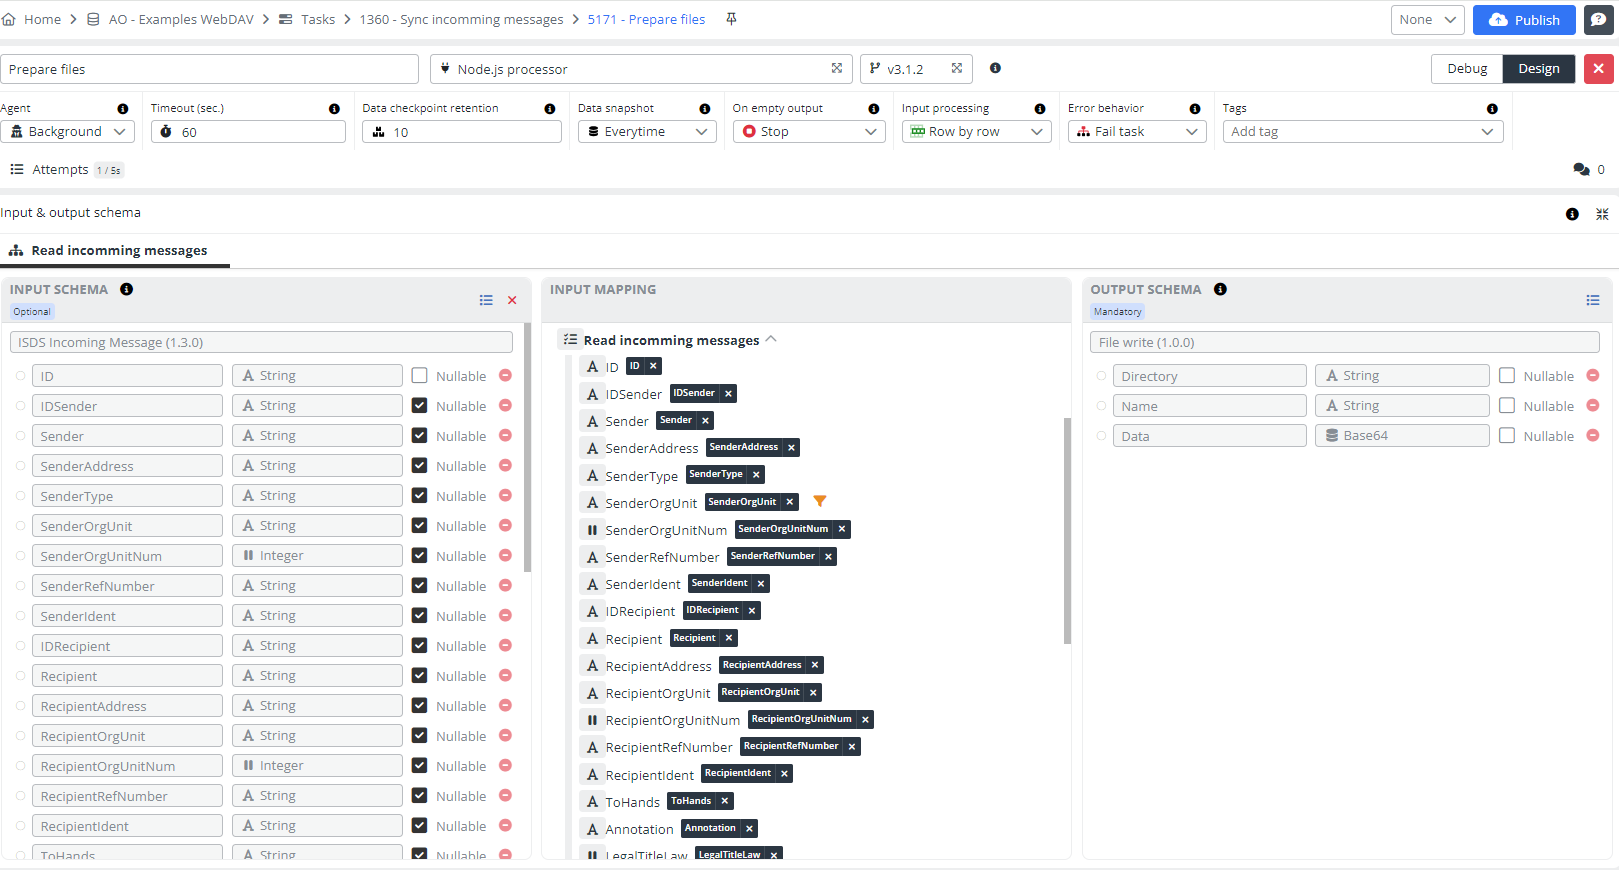1619x870 pixels.
Task: Click the info icon next to OUTPUT SCHEMA
Action: pos(1220,290)
